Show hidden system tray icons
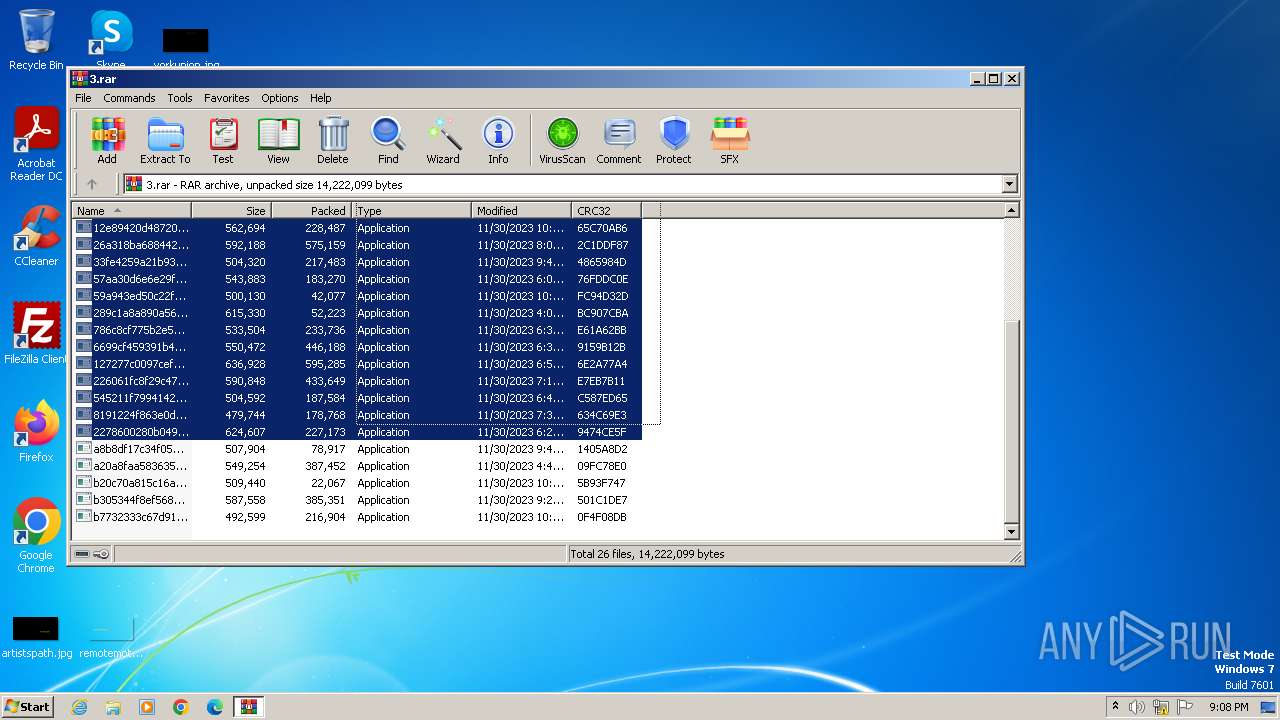The image size is (1280, 720). pyautogui.click(x=1115, y=706)
